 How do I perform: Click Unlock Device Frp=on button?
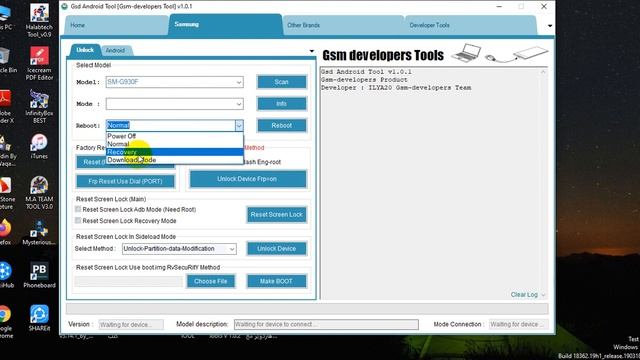point(248,179)
